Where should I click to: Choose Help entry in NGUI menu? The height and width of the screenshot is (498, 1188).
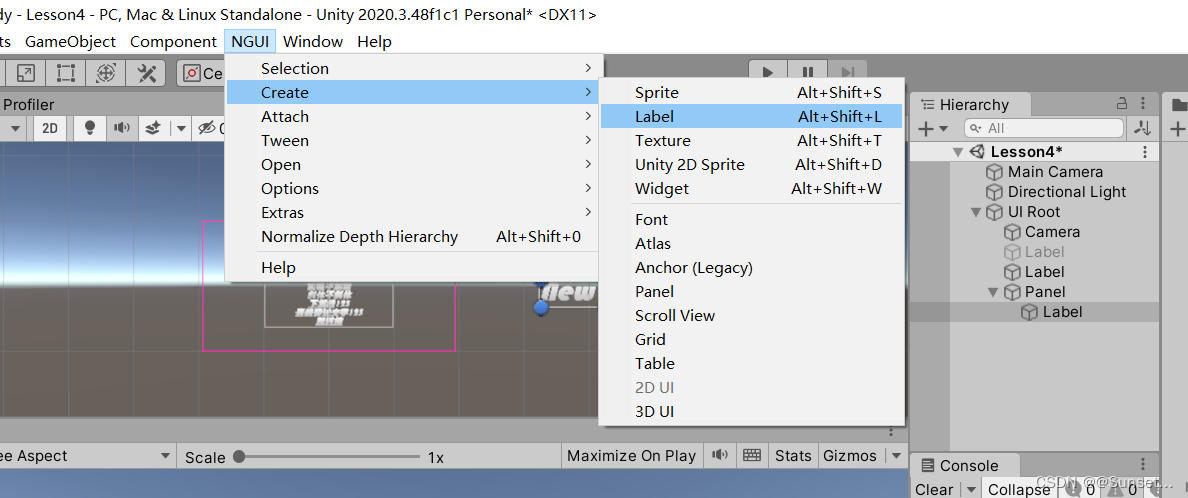click(x=414, y=268)
